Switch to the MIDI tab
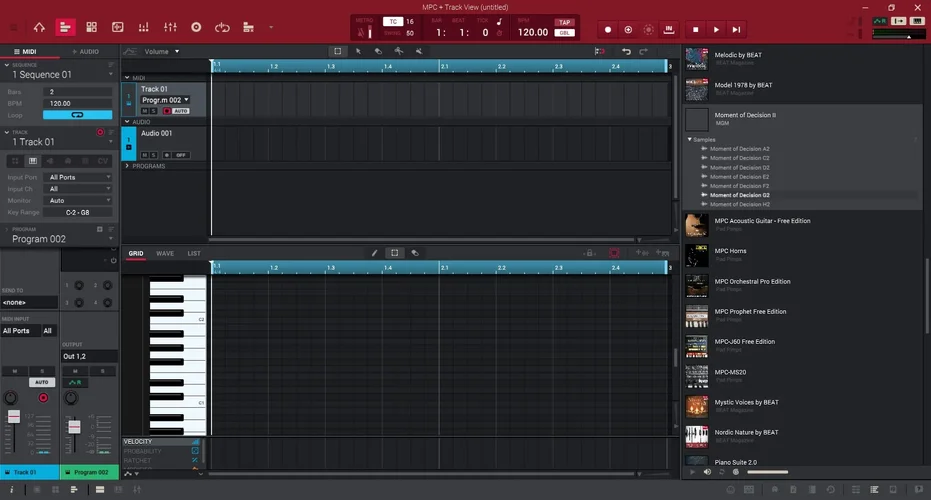931x500 pixels. (x=25, y=52)
